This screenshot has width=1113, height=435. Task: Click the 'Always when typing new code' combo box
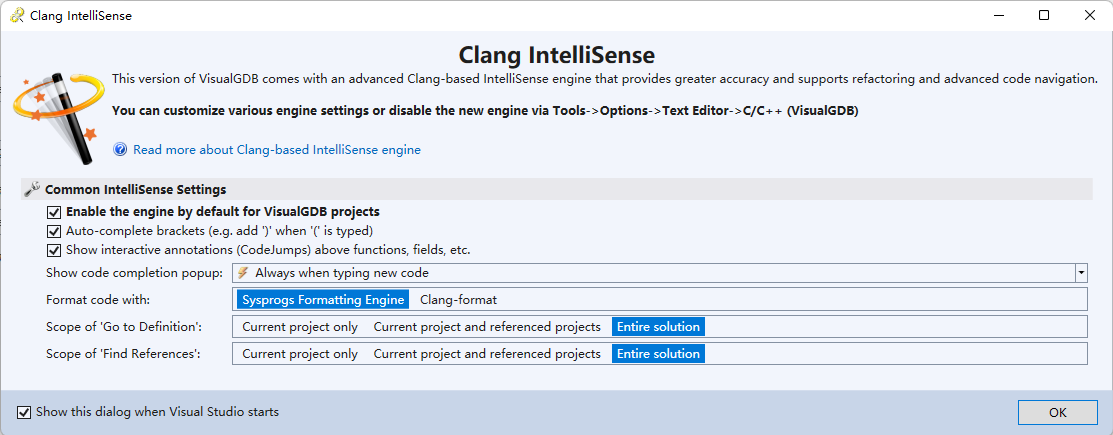pyautogui.click(x=650, y=273)
